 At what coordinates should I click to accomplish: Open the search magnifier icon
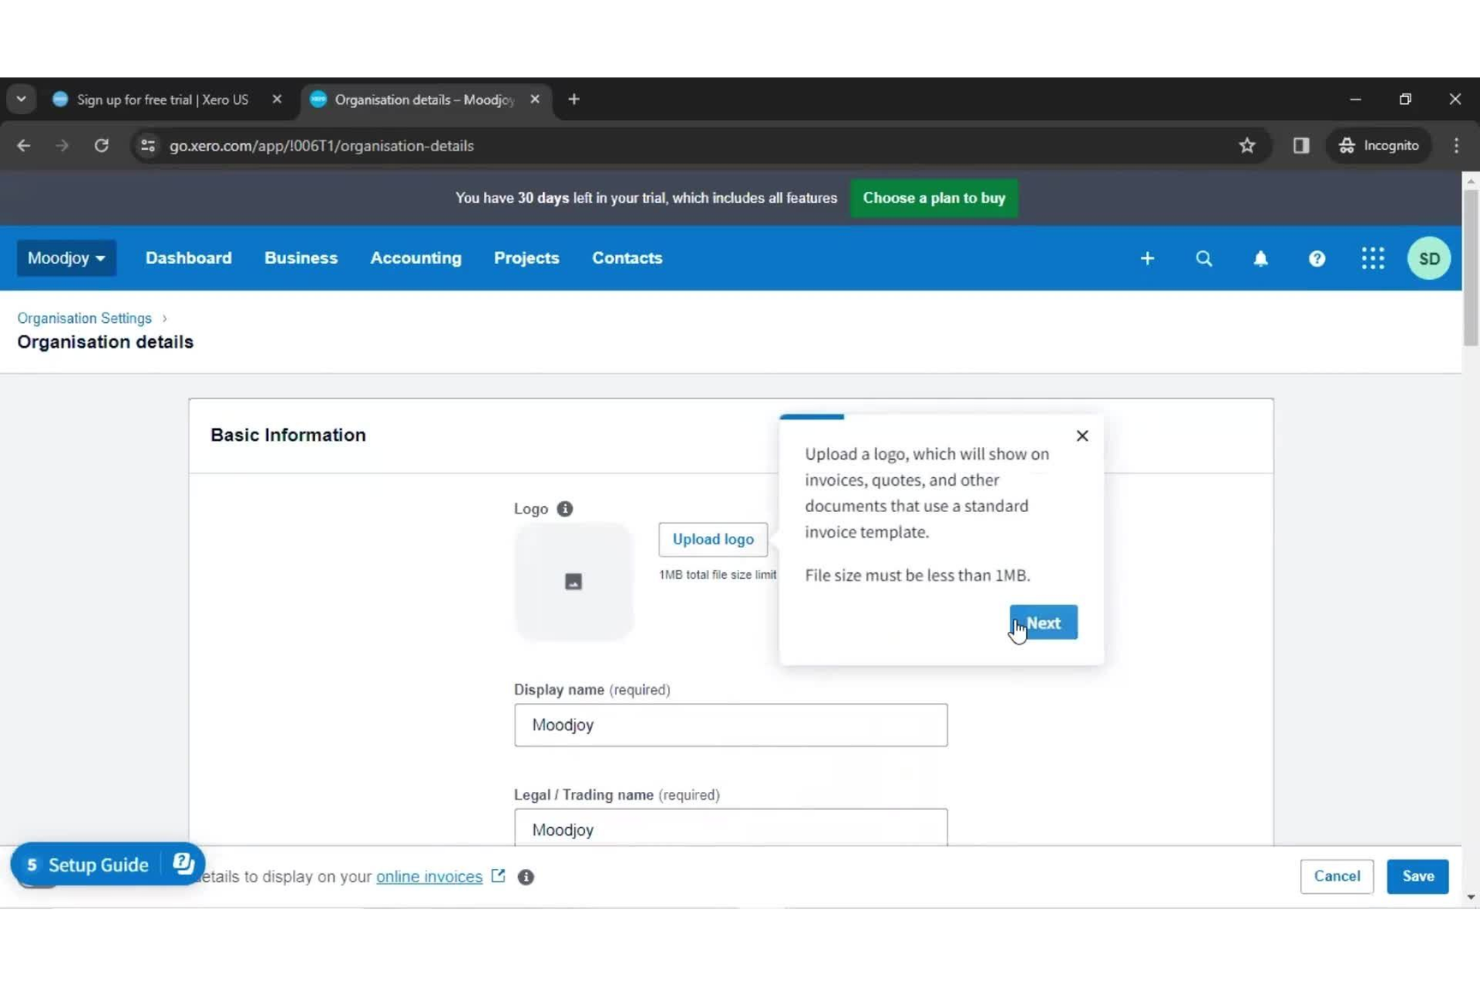[1204, 259]
